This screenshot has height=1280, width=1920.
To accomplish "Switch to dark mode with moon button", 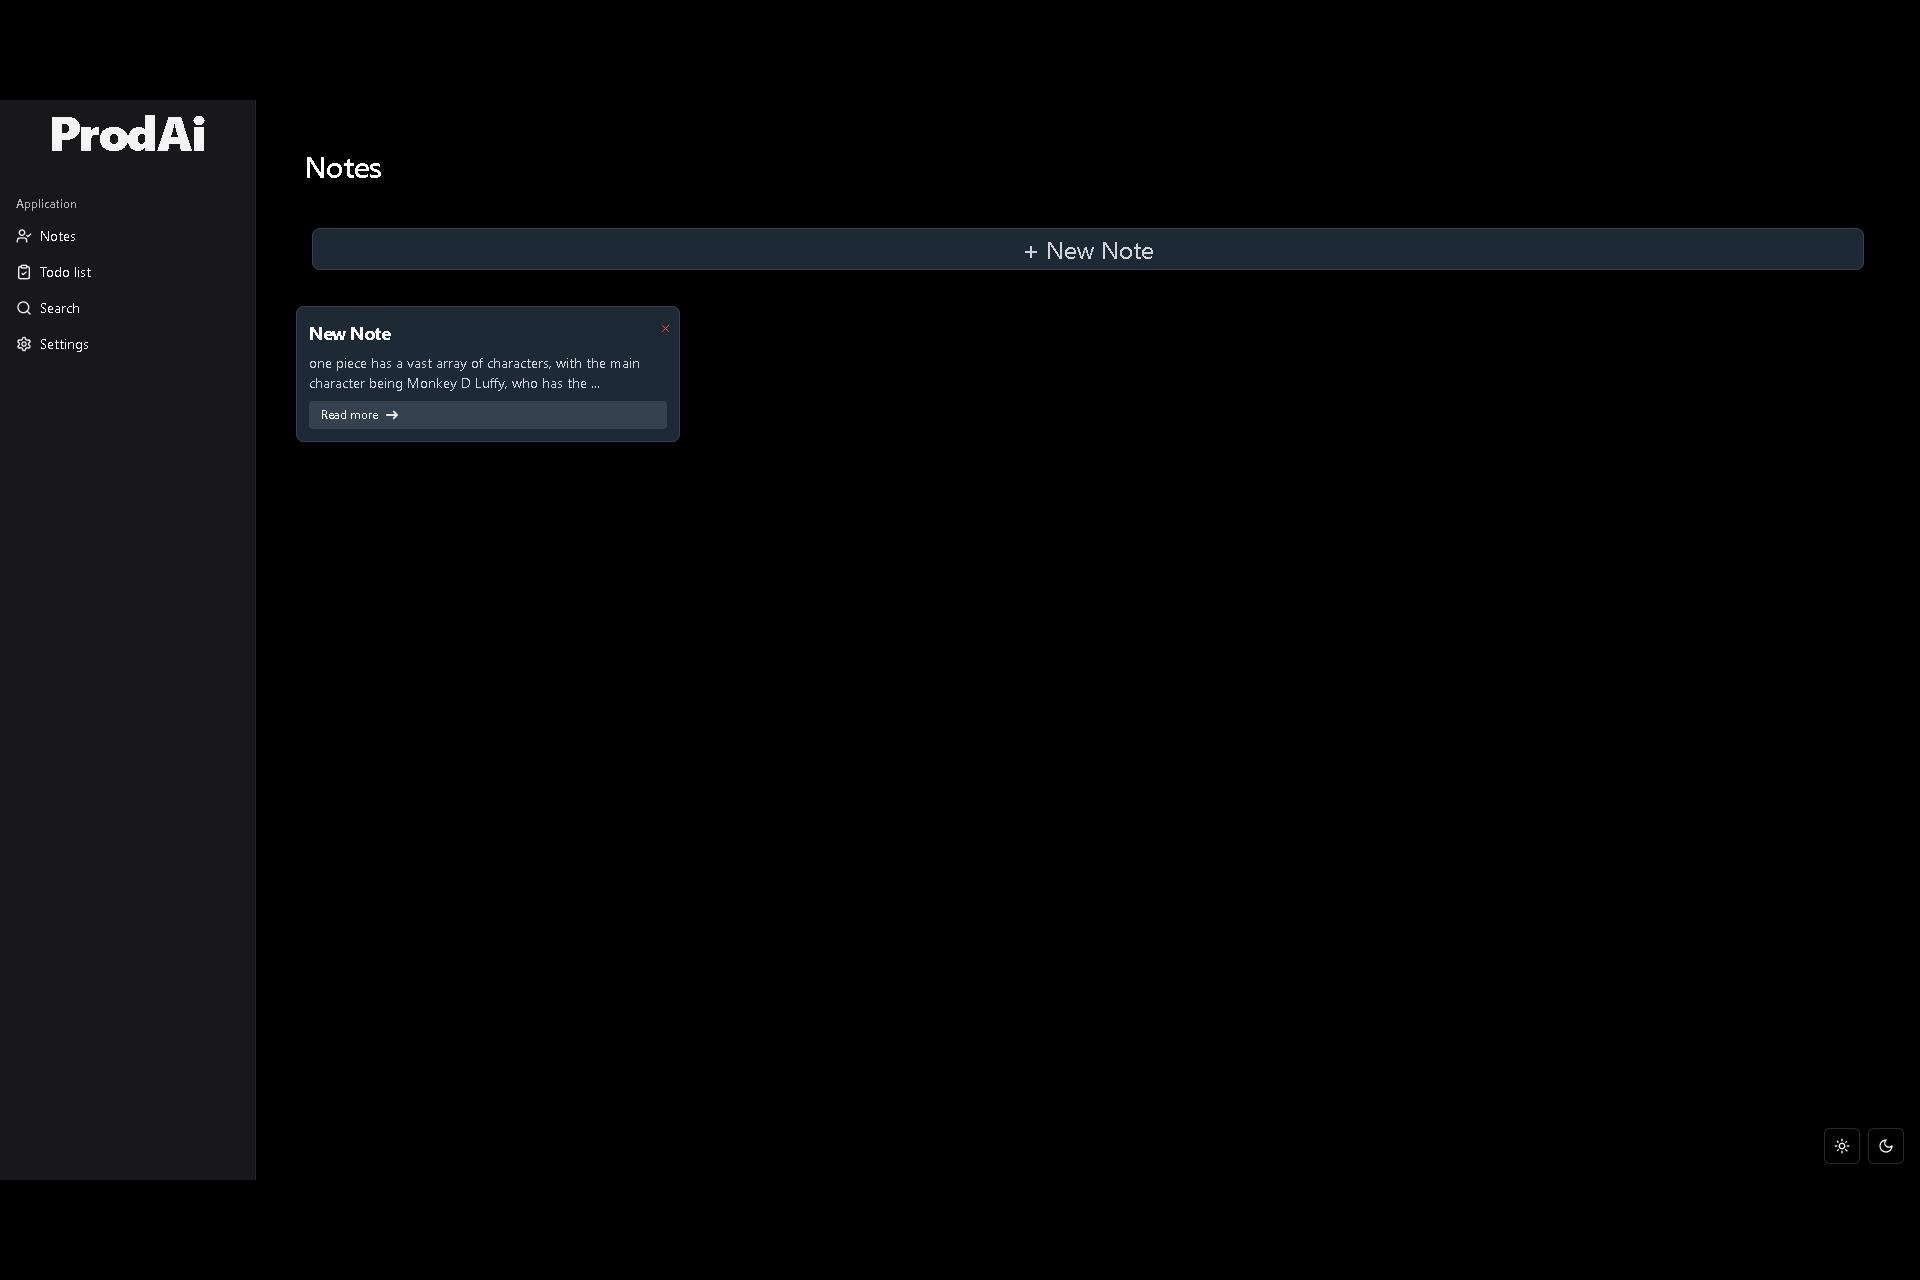I will [x=1885, y=1146].
